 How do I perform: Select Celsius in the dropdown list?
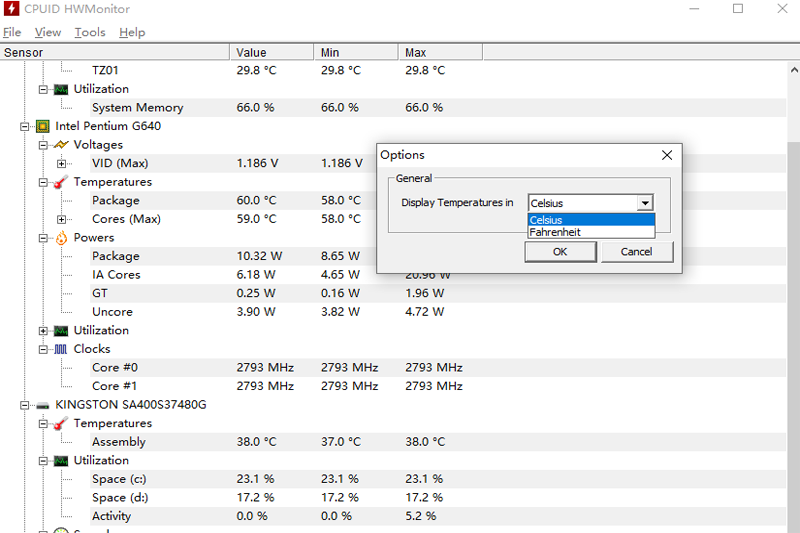click(x=591, y=220)
